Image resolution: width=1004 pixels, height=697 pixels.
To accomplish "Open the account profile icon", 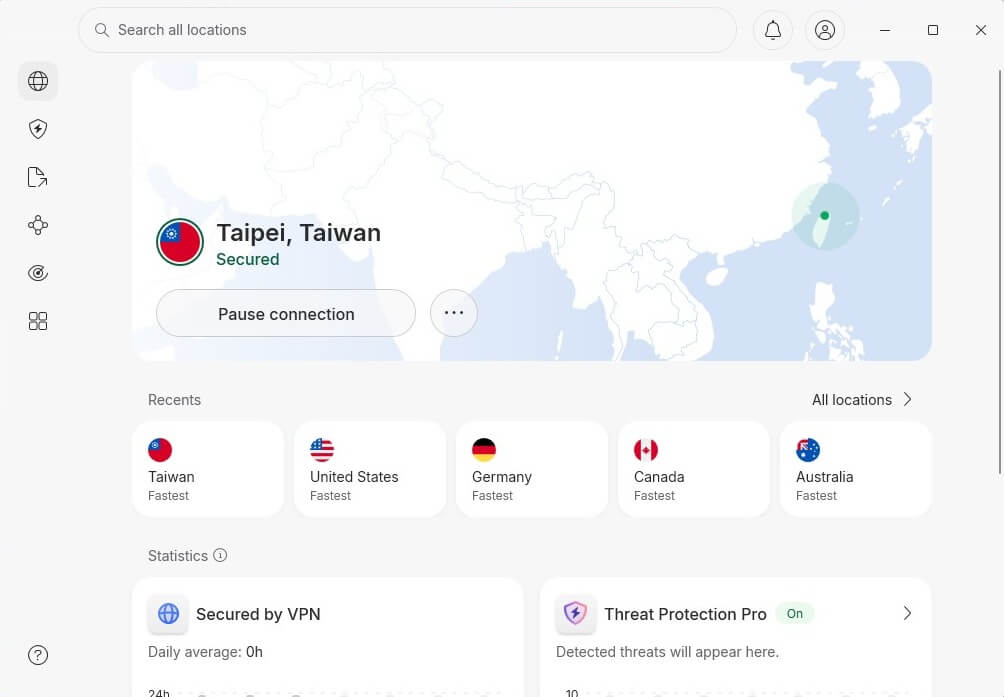I will [x=824, y=30].
